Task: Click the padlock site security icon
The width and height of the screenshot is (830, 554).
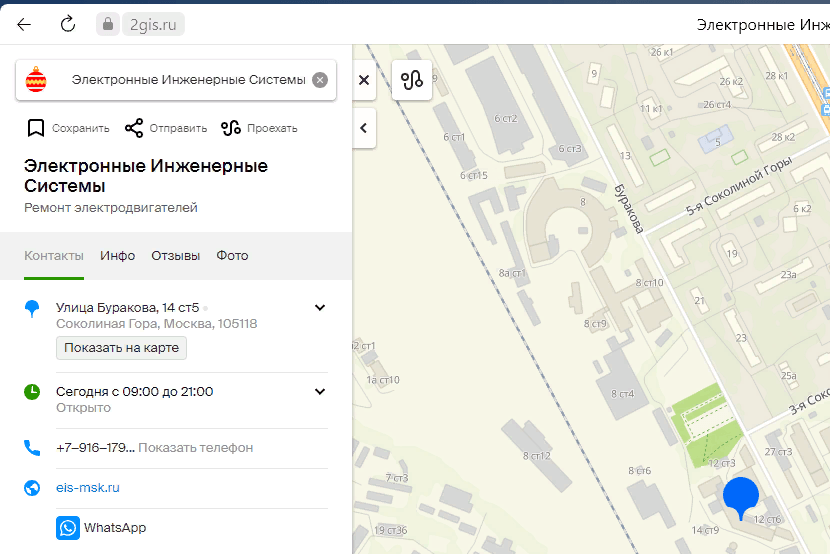Action: [107, 24]
